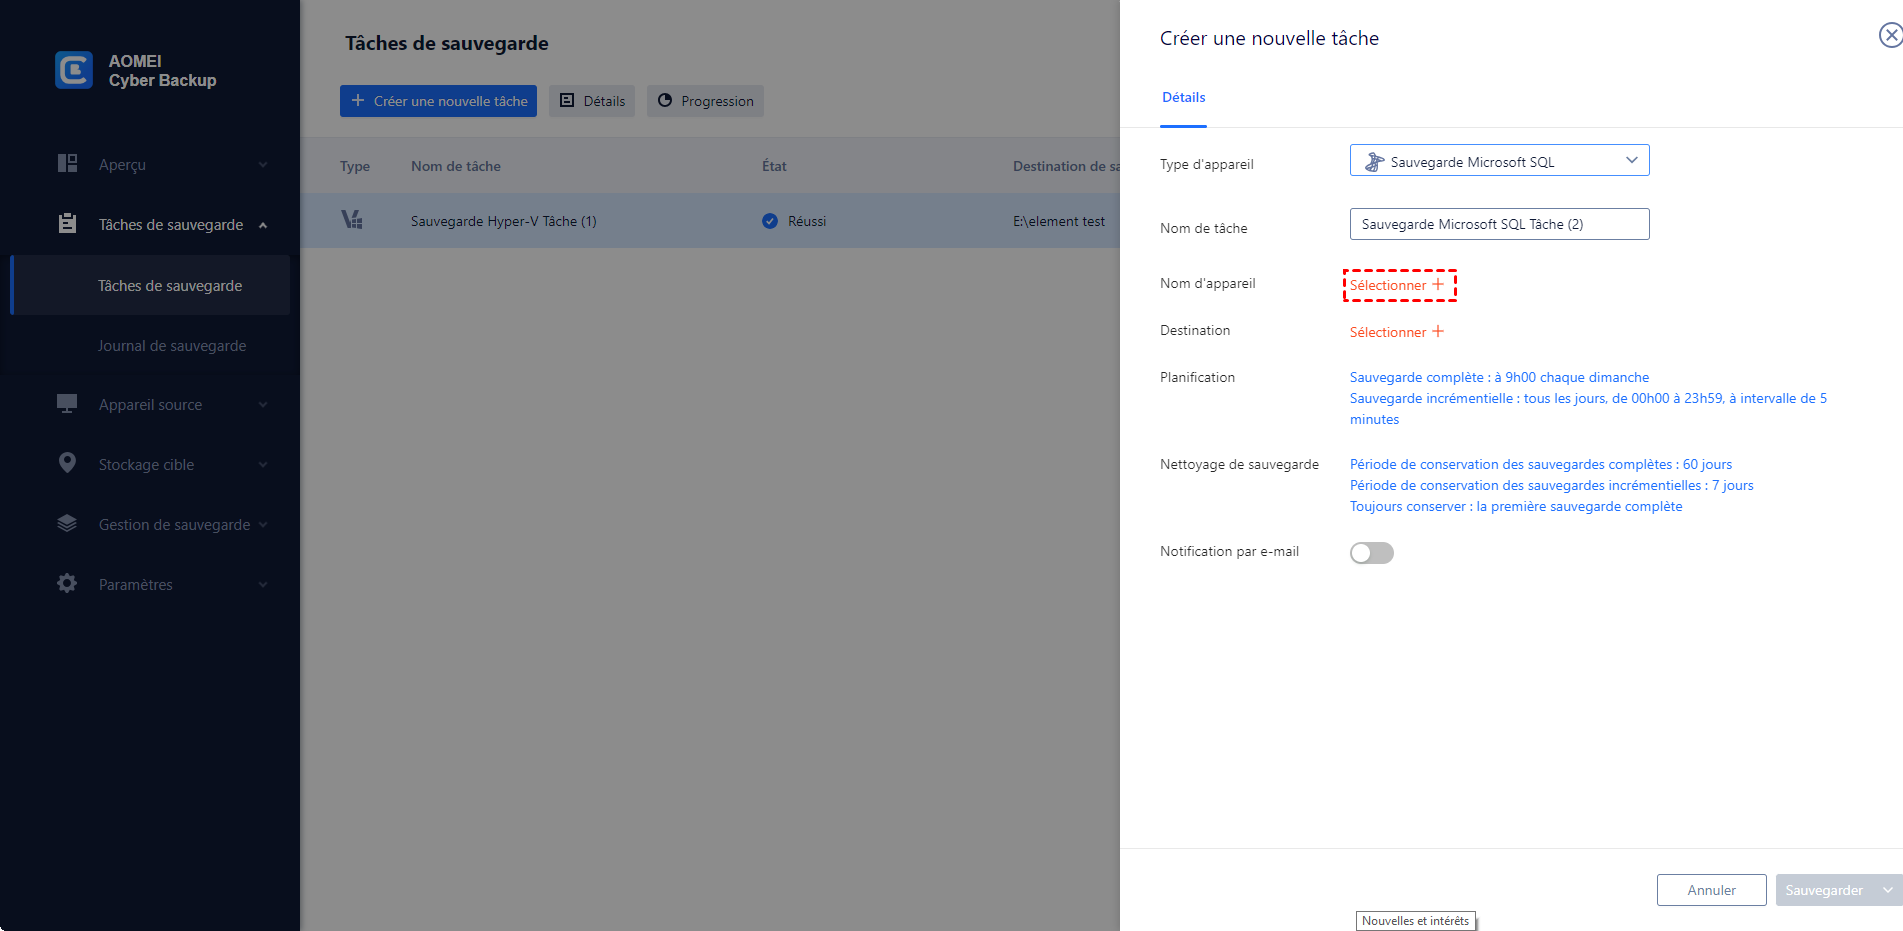Expand the Stockage cible section chevron
This screenshot has height=931, width=1903.
(x=263, y=465)
